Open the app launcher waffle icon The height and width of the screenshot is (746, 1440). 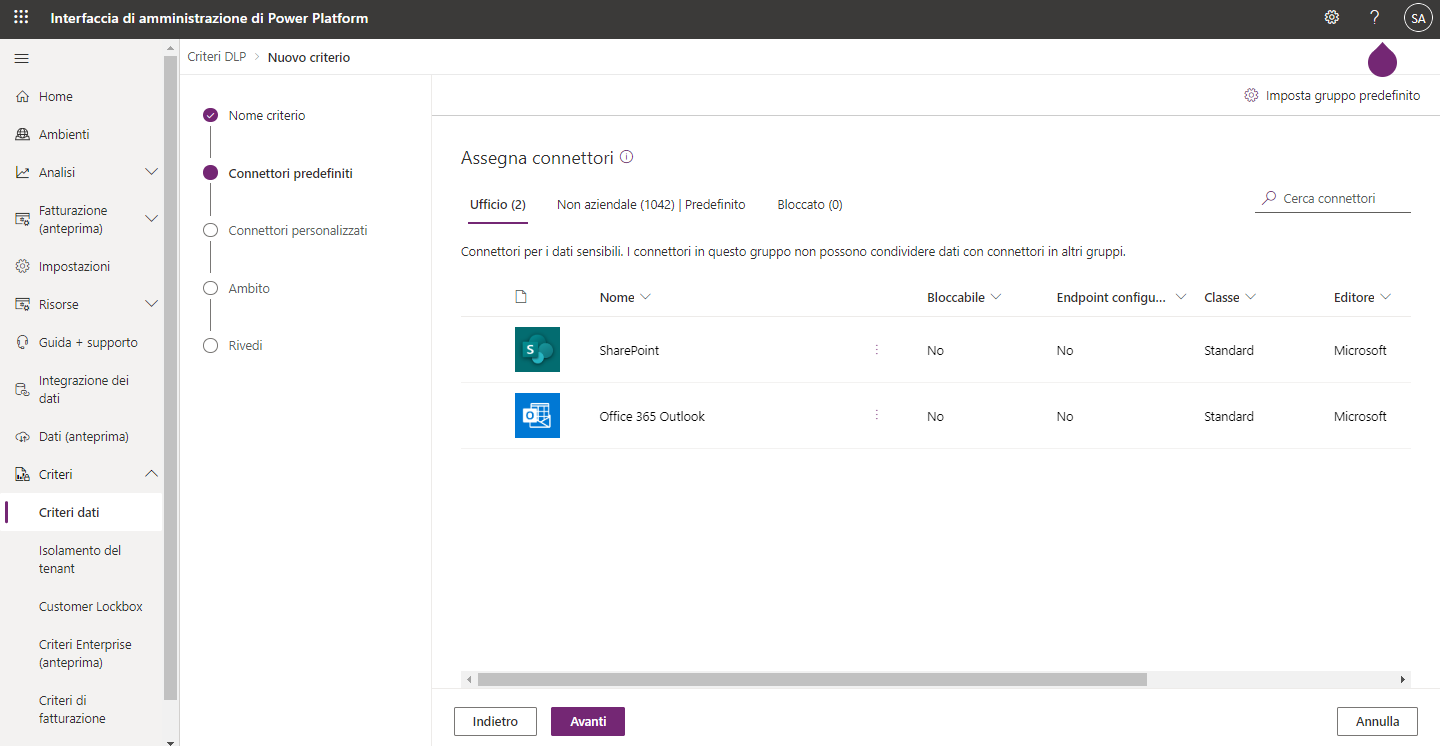(21, 18)
